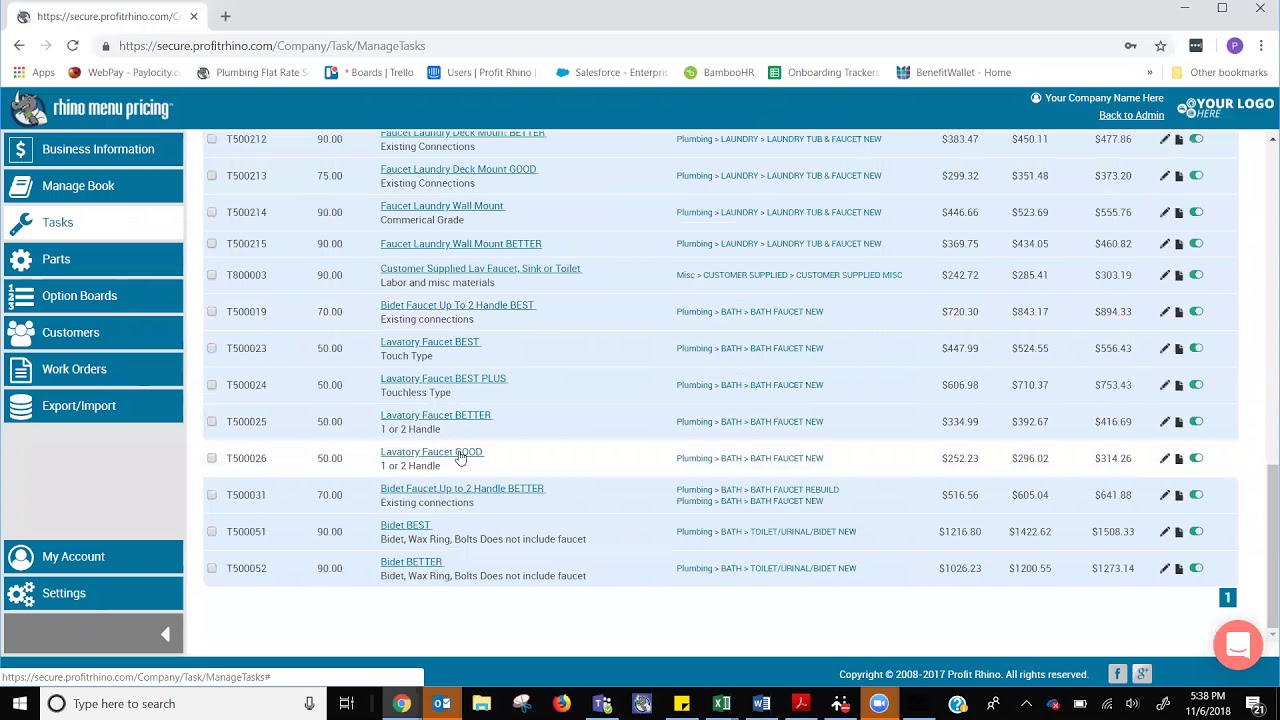Viewport: 1280px width, 720px height.
Task: Toggle active switch for task T500214
Action: click(1196, 212)
